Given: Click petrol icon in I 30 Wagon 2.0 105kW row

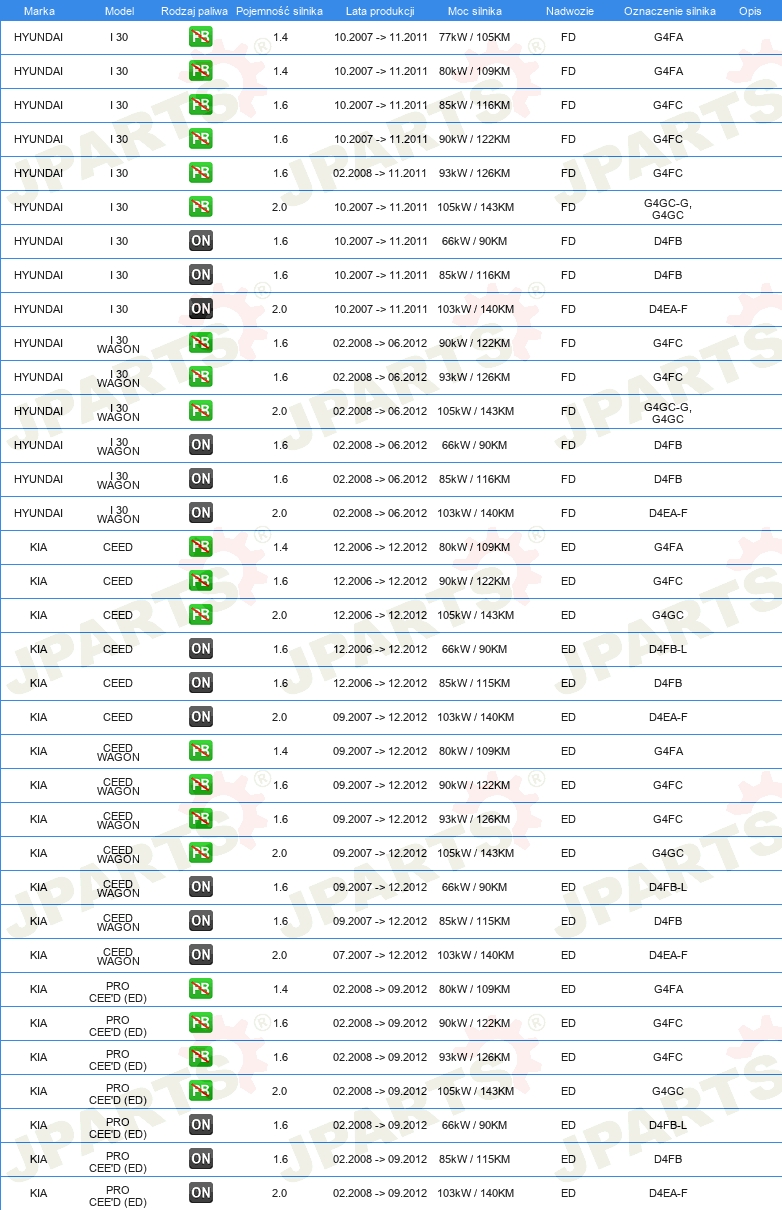Looking at the screenshot, I should (x=201, y=412).
